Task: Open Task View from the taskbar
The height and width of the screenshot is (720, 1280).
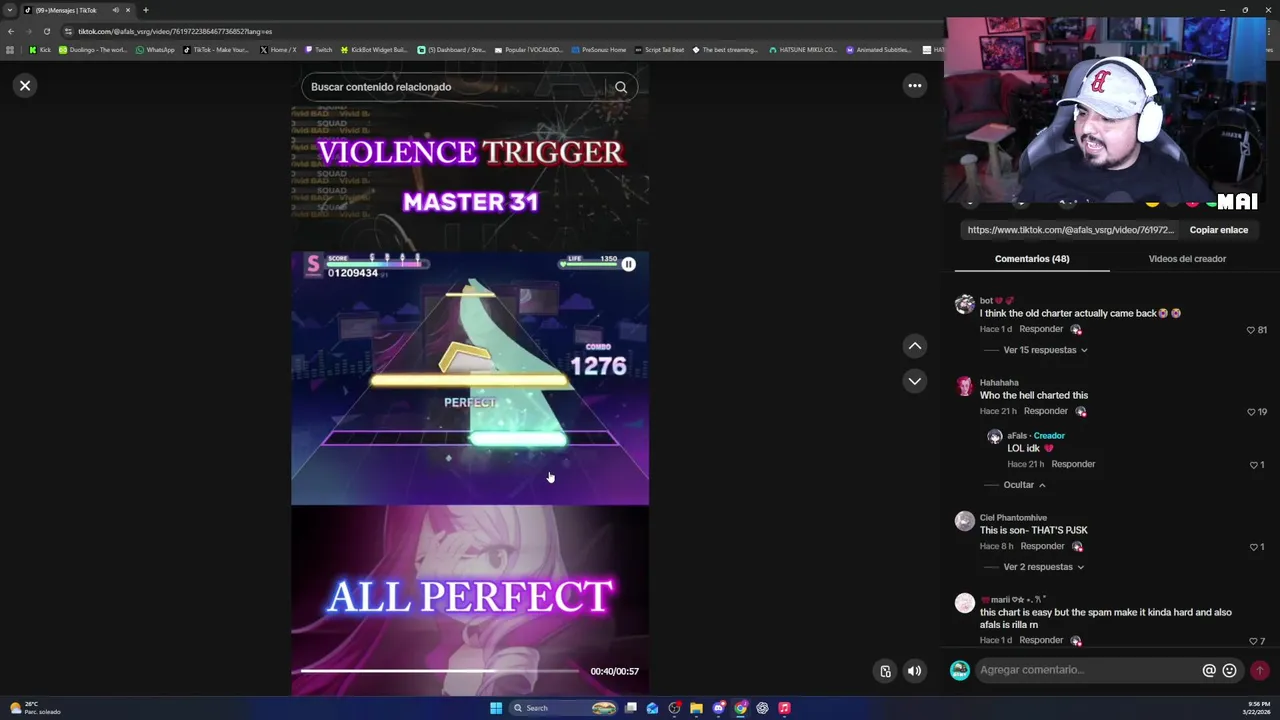Action: pyautogui.click(x=631, y=708)
